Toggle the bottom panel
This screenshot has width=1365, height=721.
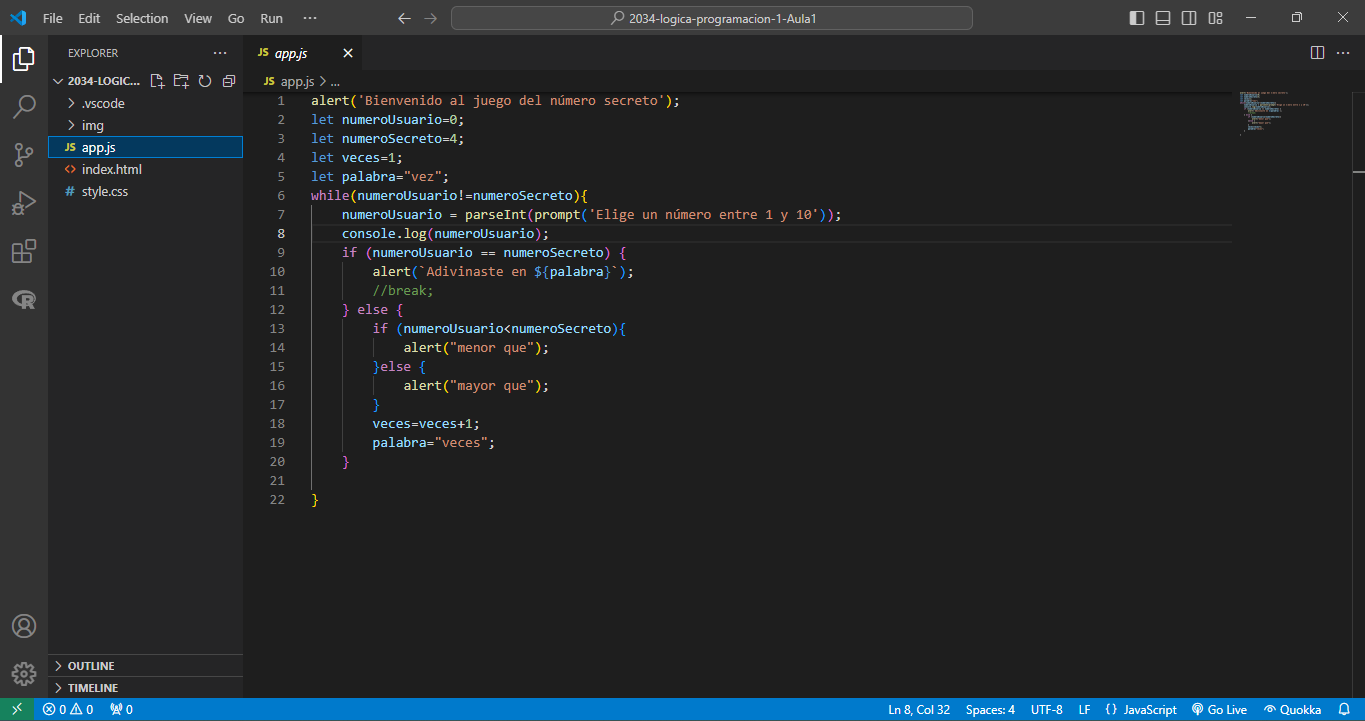point(1163,18)
